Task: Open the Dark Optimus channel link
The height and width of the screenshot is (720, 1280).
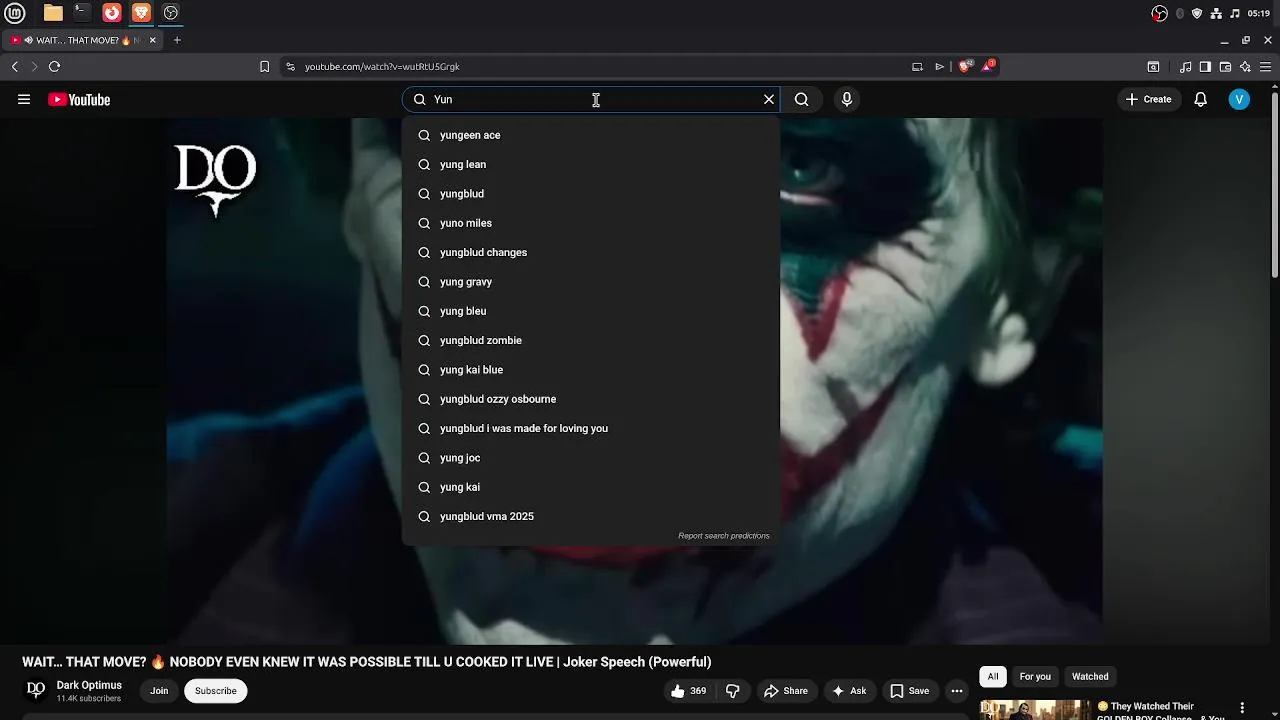Action: point(89,685)
